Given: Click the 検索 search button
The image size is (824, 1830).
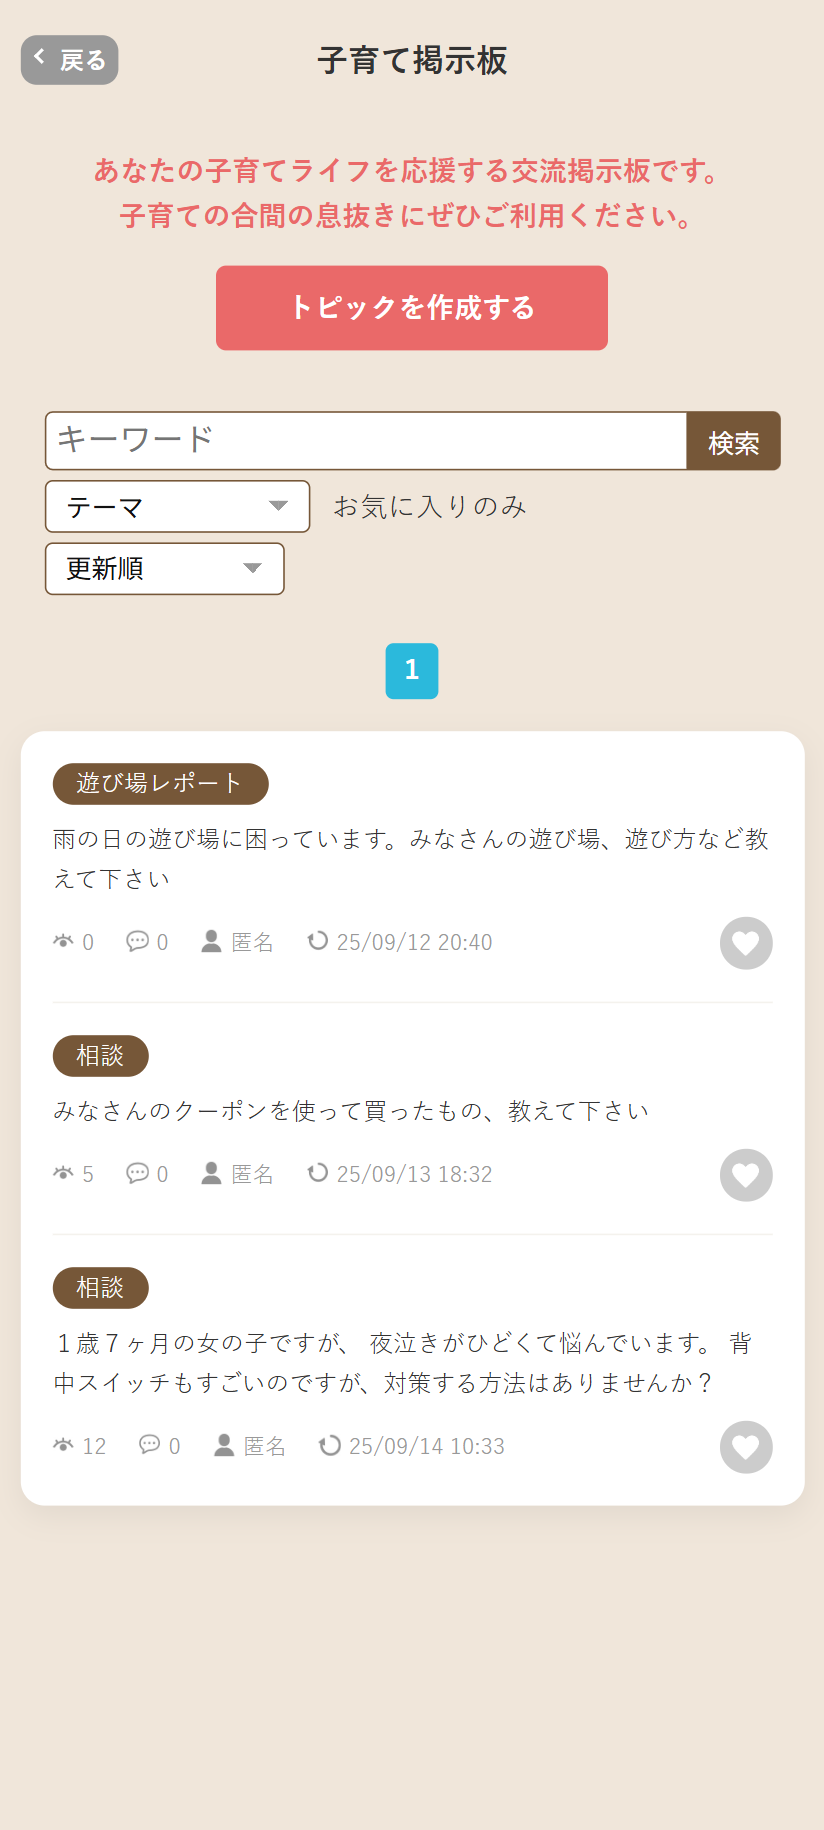Looking at the screenshot, I should coord(733,441).
